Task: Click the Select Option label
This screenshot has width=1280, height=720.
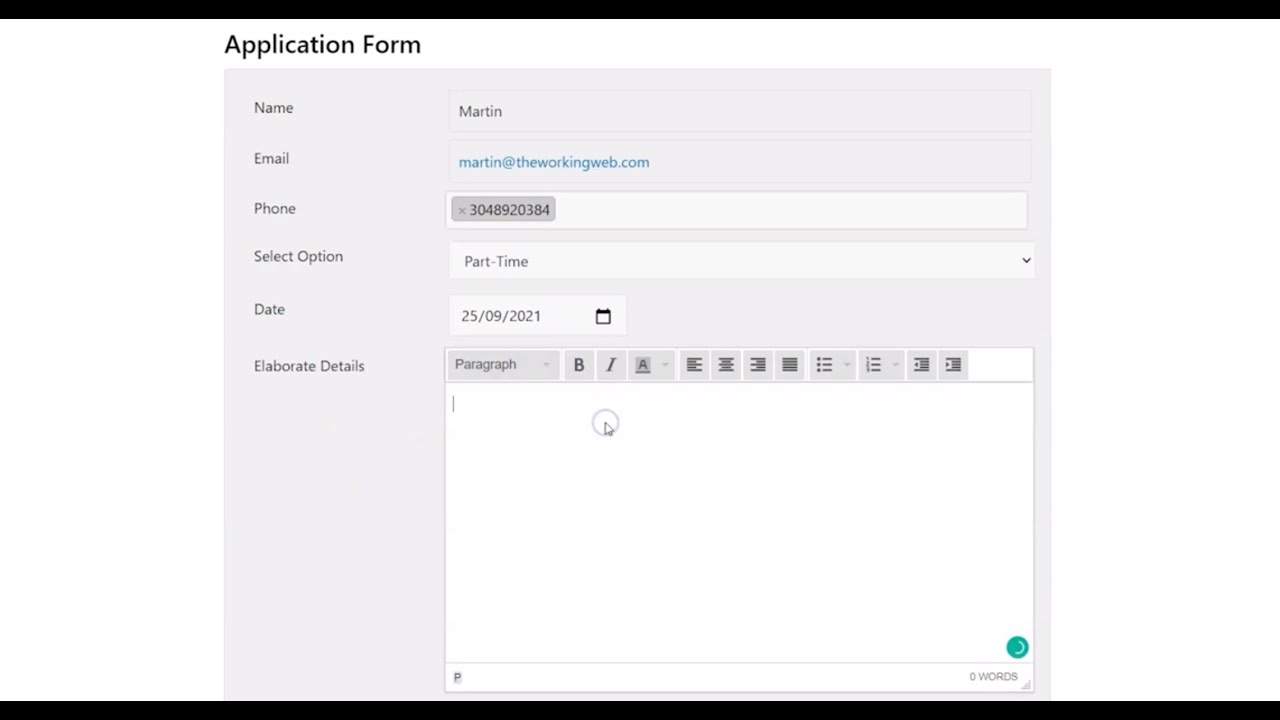Action: 298,257
